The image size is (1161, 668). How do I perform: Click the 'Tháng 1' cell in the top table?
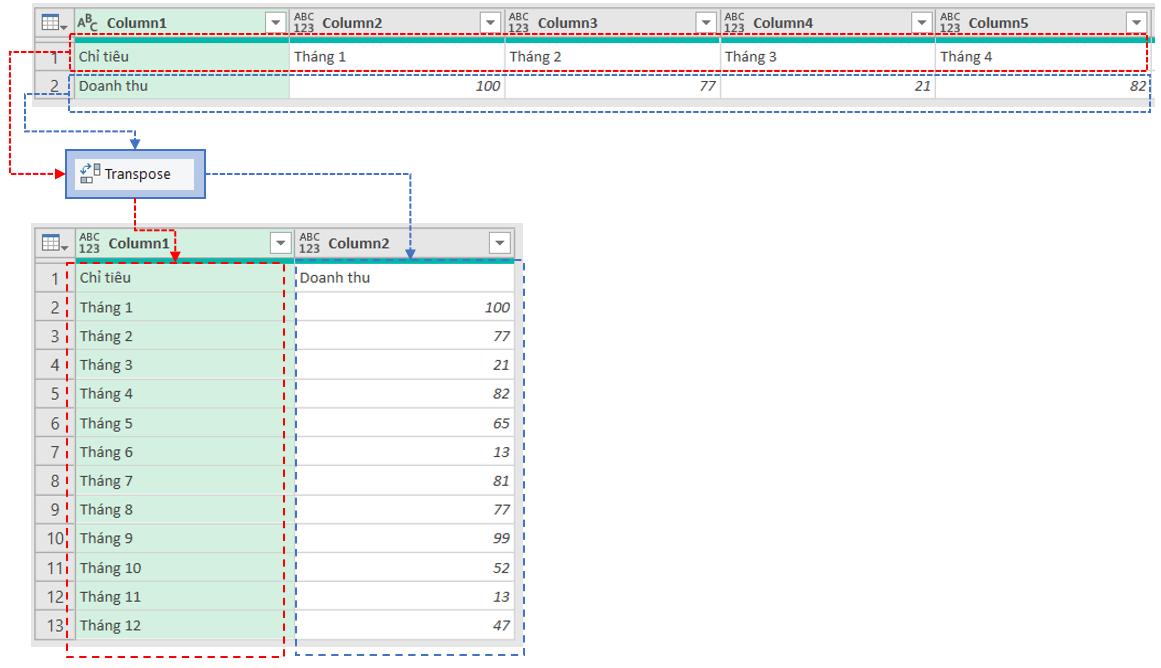(x=397, y=56)
